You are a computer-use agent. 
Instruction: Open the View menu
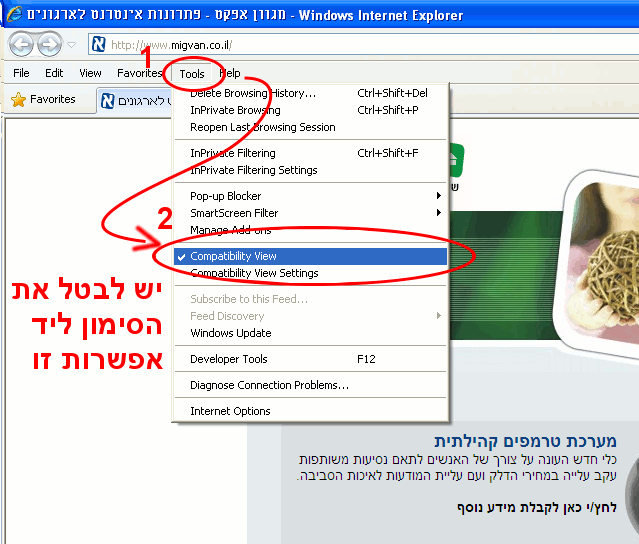tap(90, 73)
